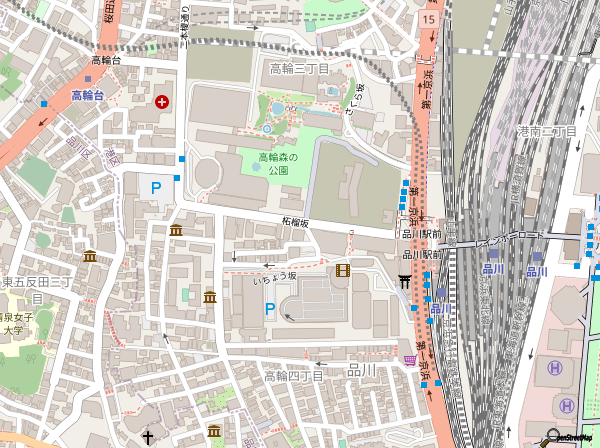Viewport: 600px width, 448px height.
Task: Select the shrine torii gate icon
Action: click(404, 283)
